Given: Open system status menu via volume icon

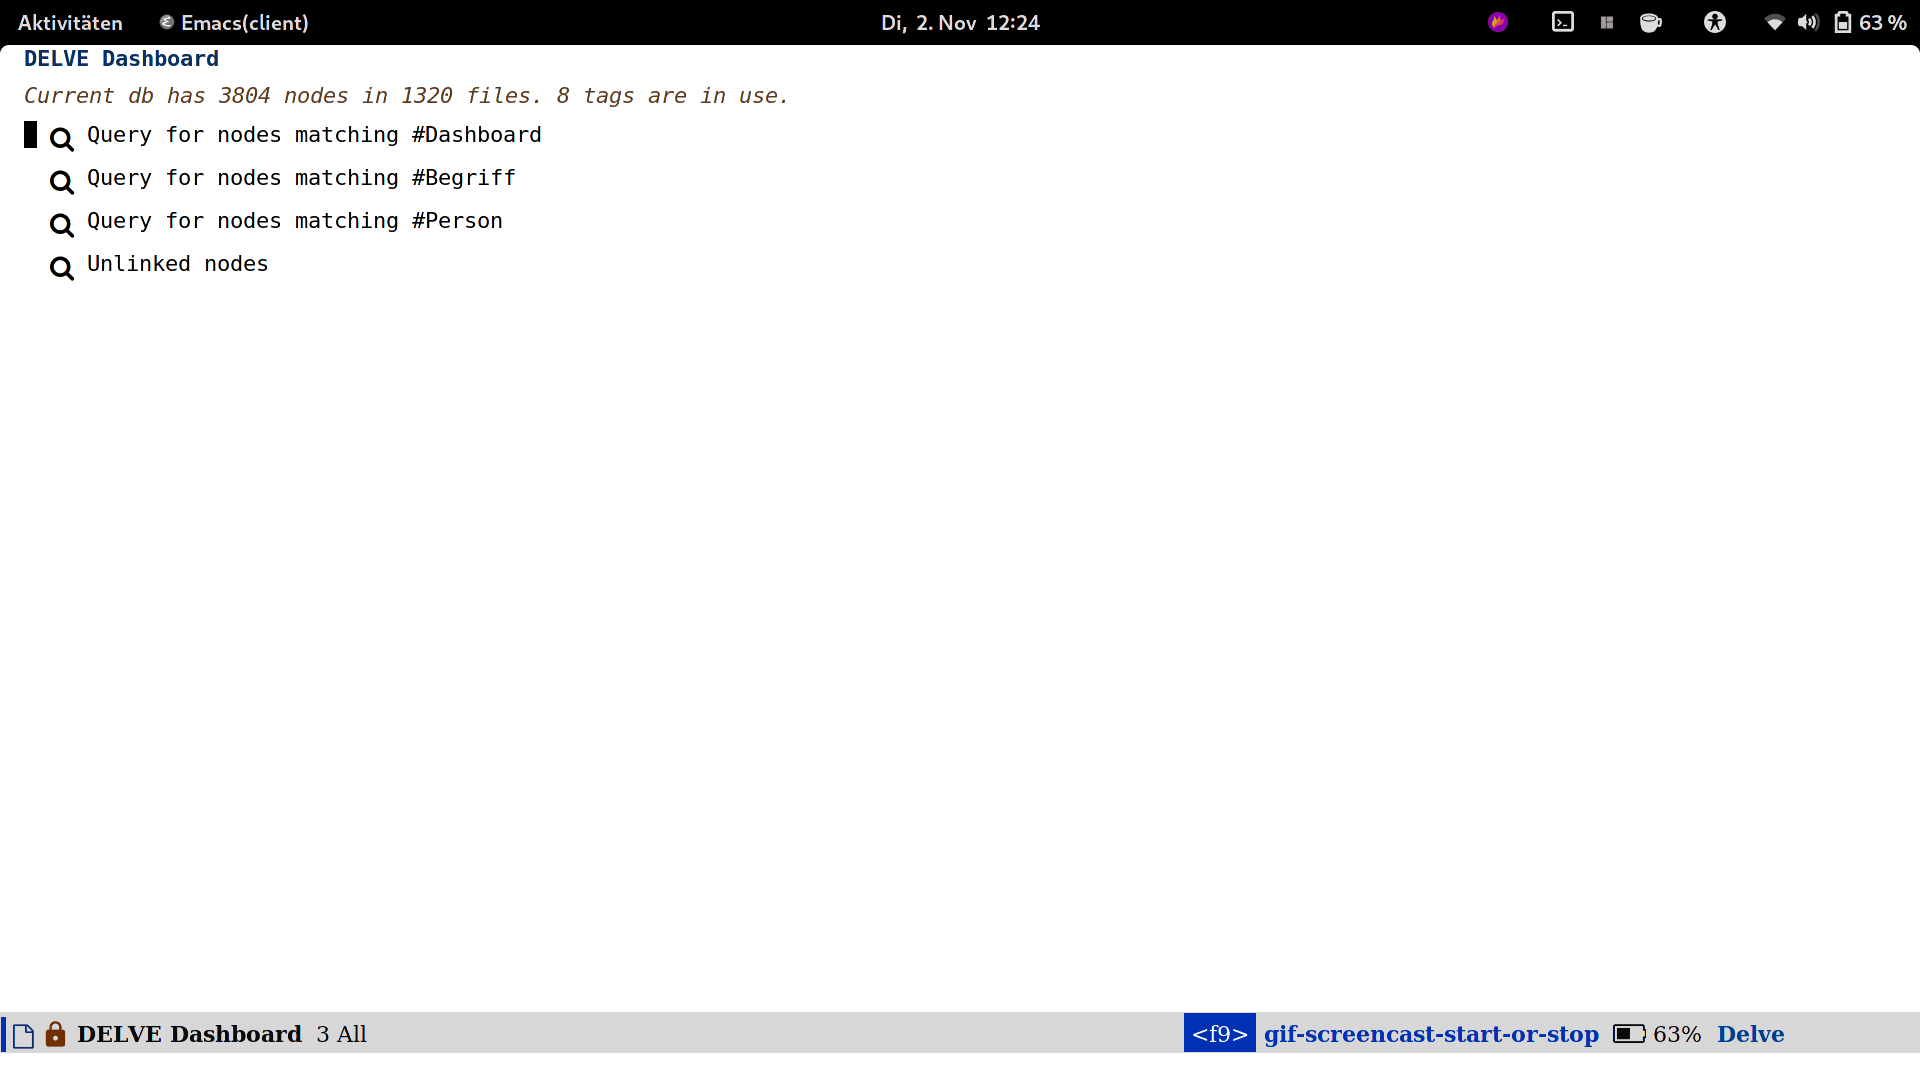Looking at the screenshot, I should pyautogui.click(x=1807, y=22).
